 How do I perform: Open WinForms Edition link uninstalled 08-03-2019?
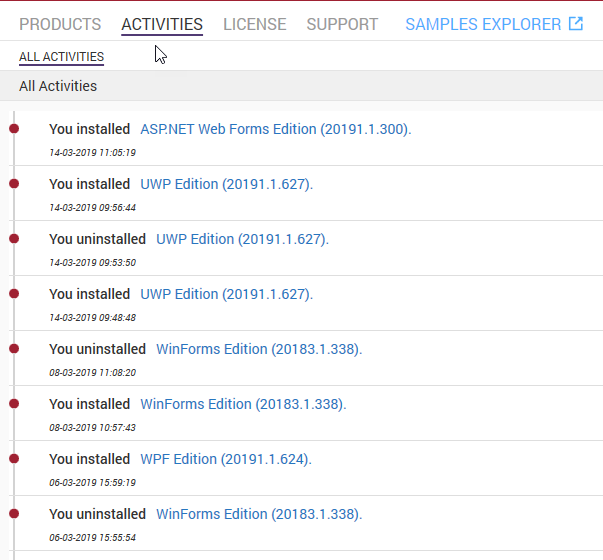pos(259,349)
